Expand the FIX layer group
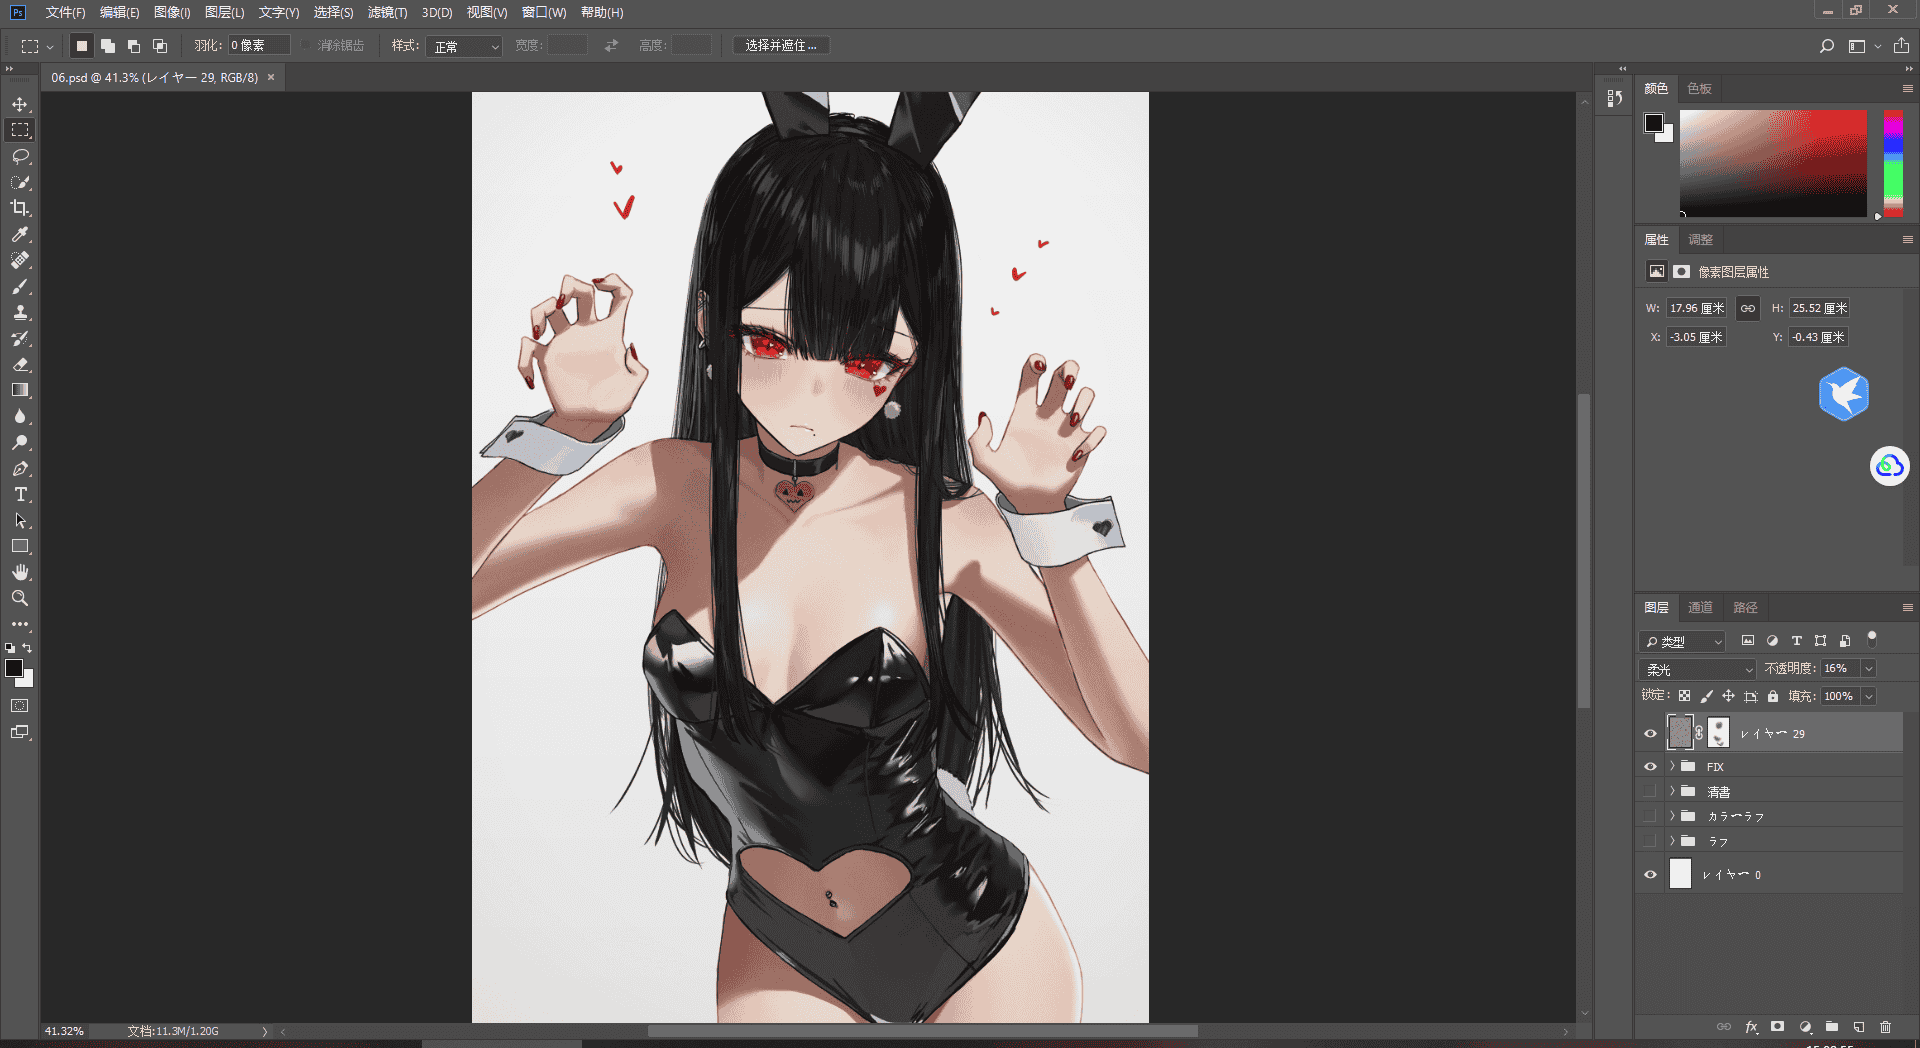This screenshot has height=1048, width=1920. point(1672,766)
